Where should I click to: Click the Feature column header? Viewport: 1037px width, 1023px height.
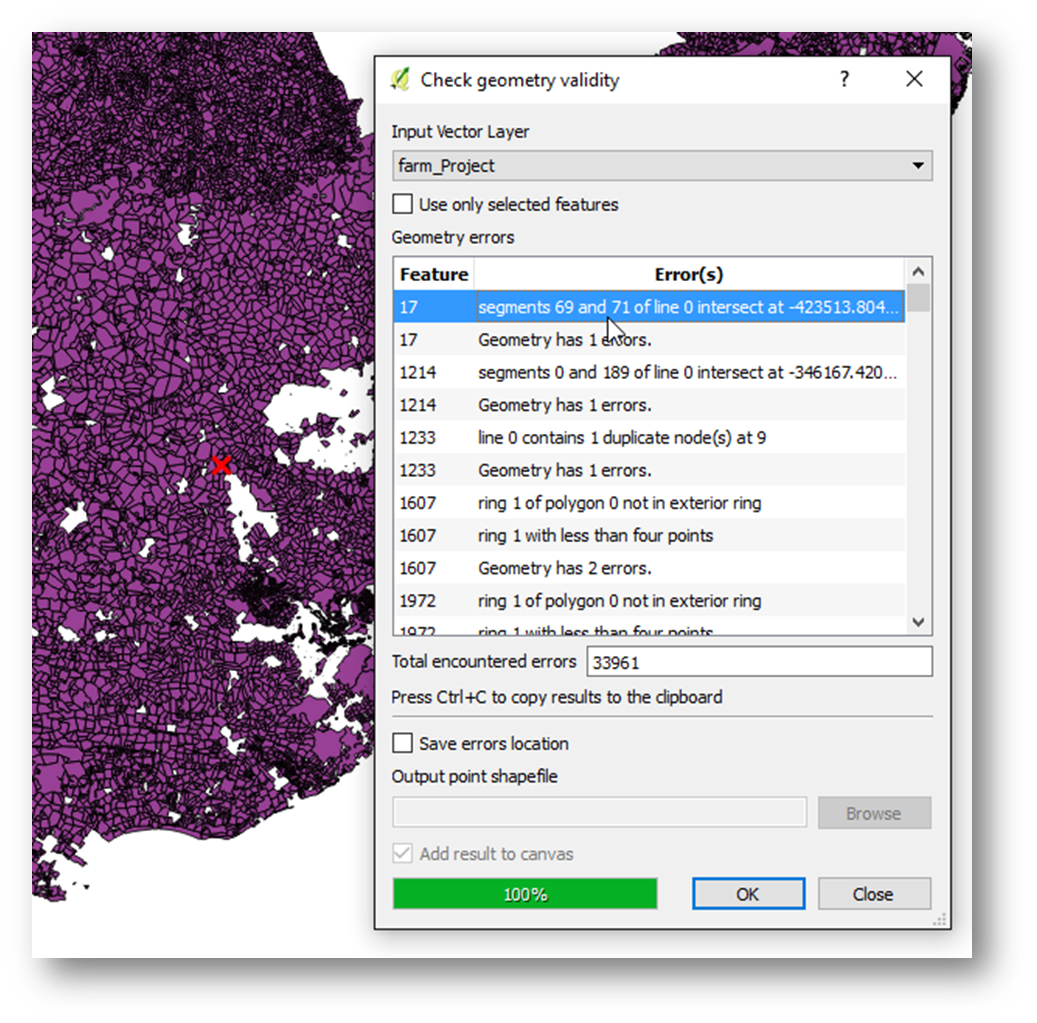(x=433, y=274)
